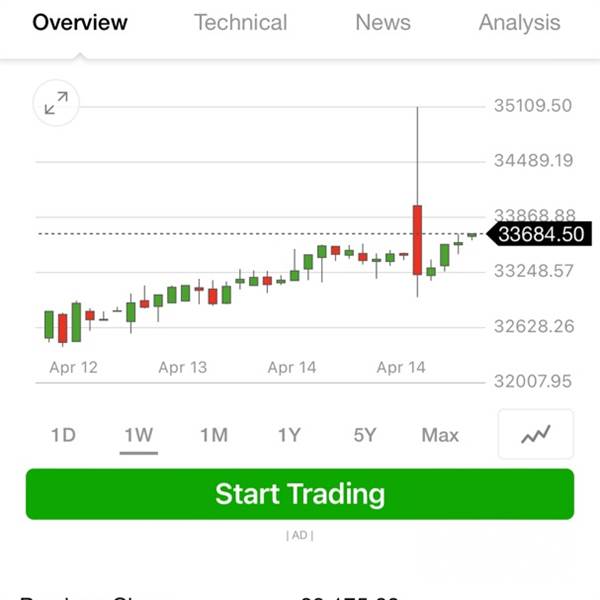This screenshot has width=600, height=600.
Task: Choose the 1M chart period
Action: [214, 435]
